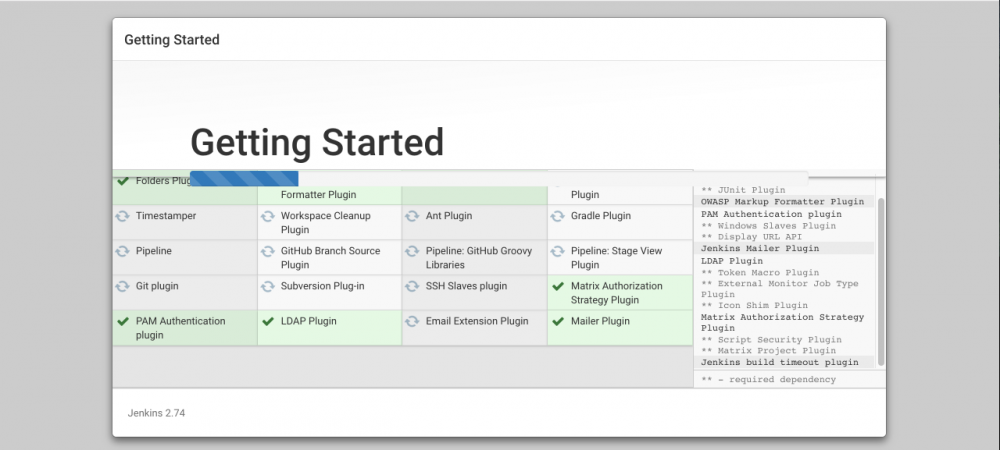Click the Jenkins 2.74 version text
Image resolution: width=1000 pixels, height=450 pixels.
156,413
